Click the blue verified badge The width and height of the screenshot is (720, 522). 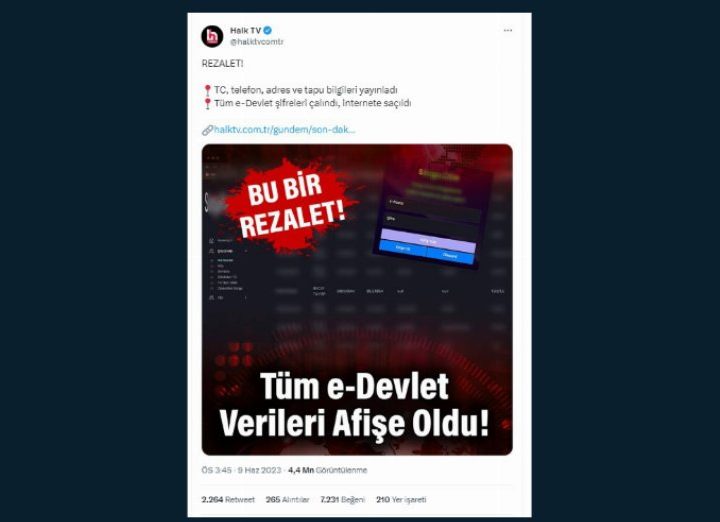tap(268, 30)
